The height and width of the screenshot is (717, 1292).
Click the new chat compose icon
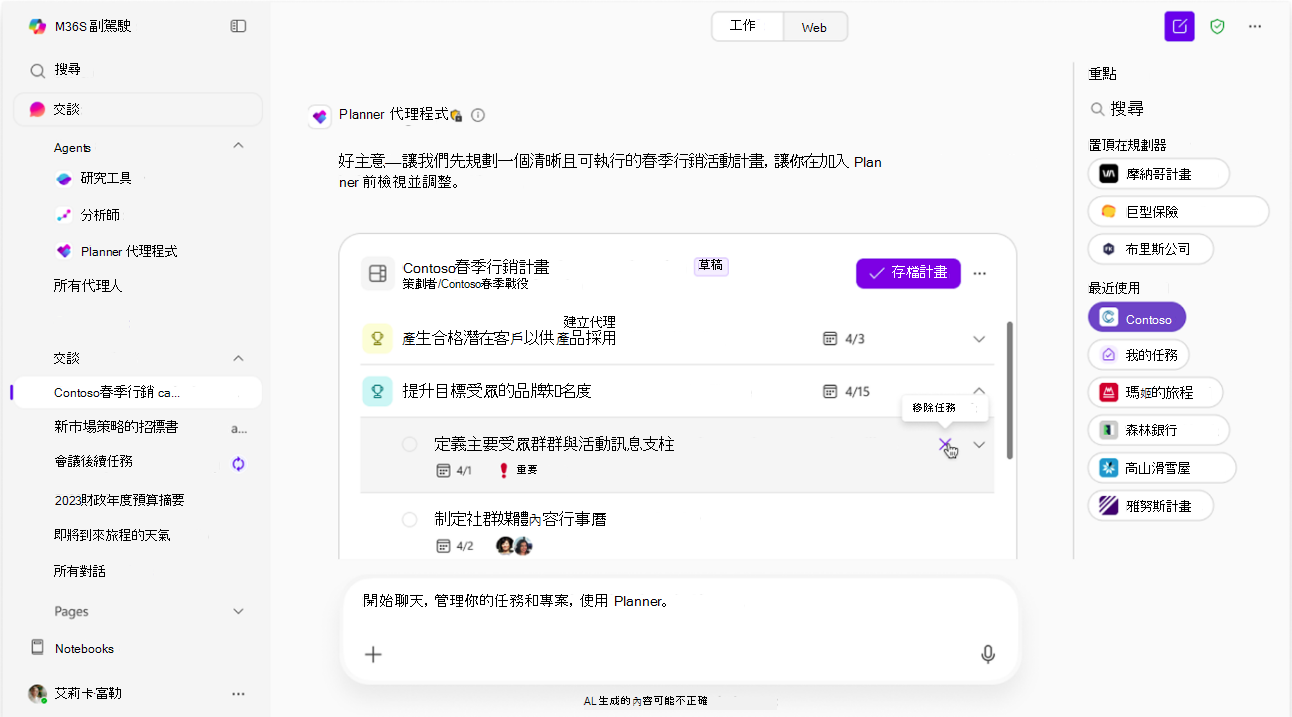(x=1180, y=27)
